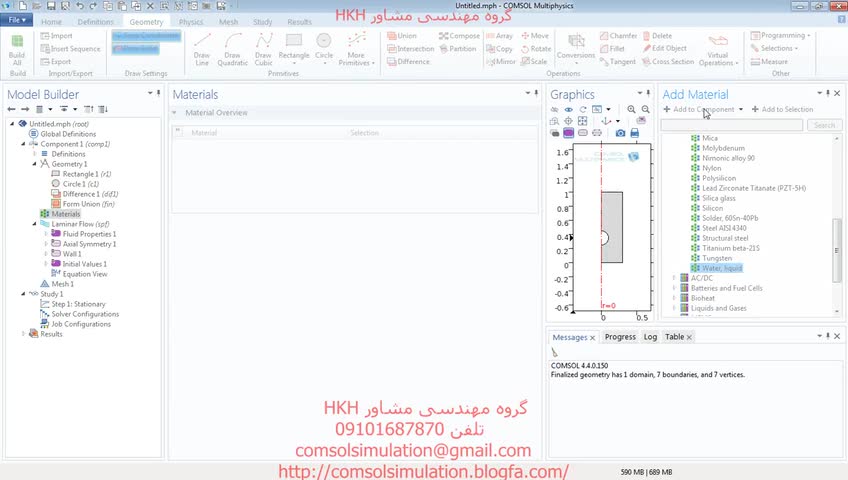
Task: Click the Import button in ribbon
Action: pos(56,36)
